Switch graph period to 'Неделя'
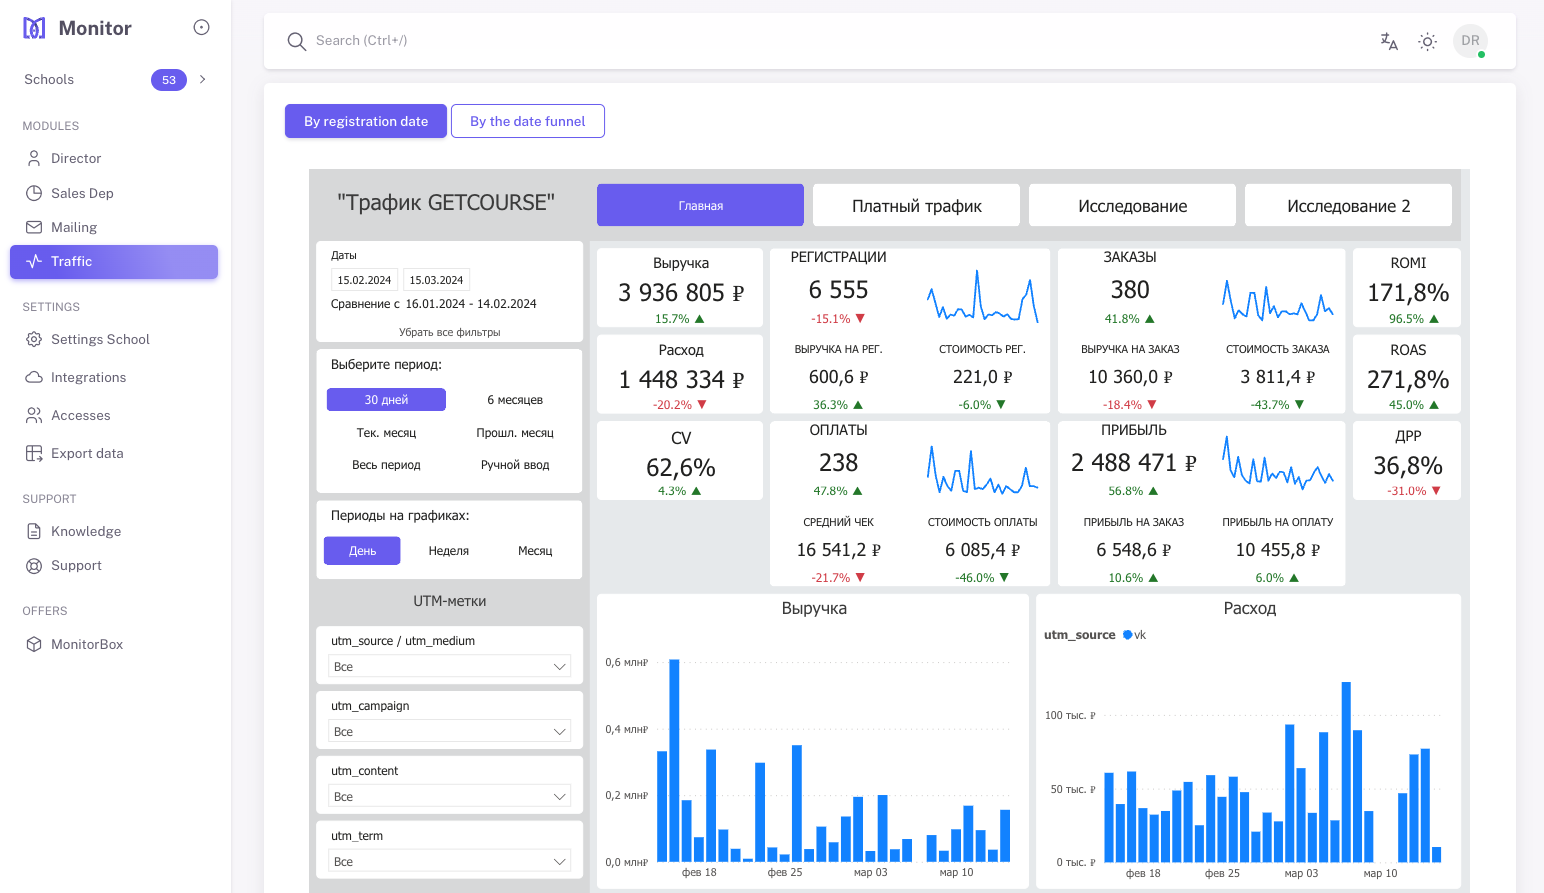The height and width of the screenshot is (893, 1544). pyautogui.click(x=448, y=550)
